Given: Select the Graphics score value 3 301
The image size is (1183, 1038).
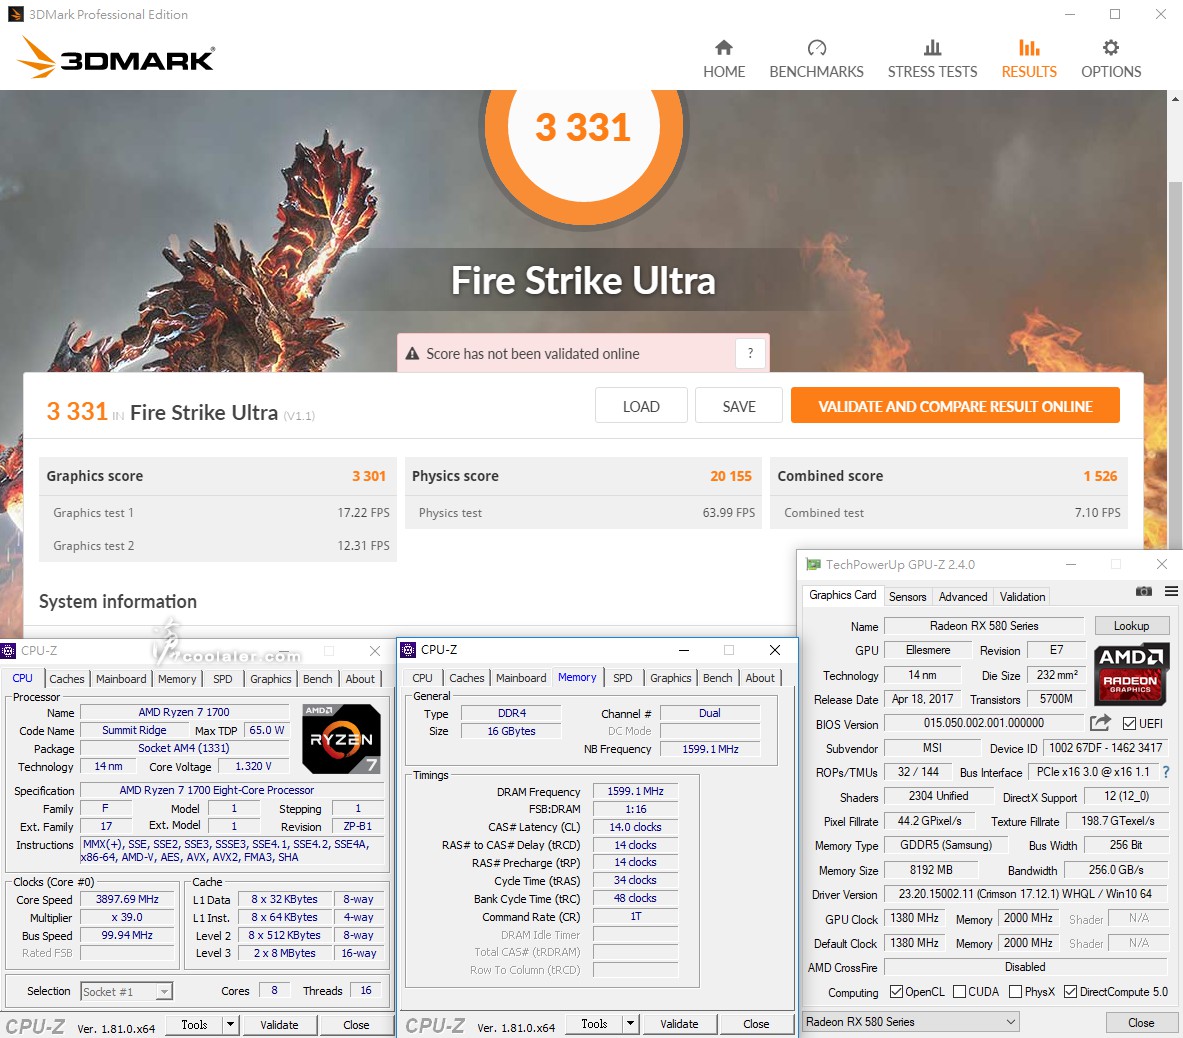Looking at the screenshot, I should point(369,476).
